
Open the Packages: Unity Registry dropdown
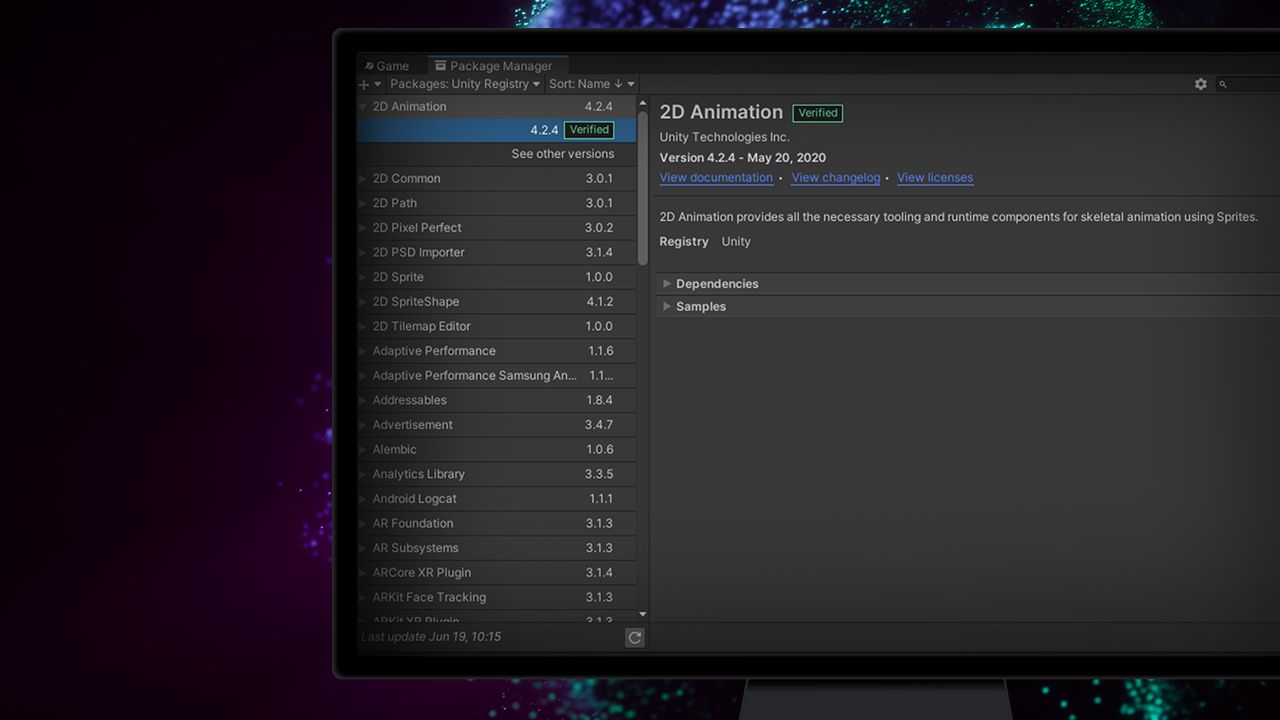[463, 84]
